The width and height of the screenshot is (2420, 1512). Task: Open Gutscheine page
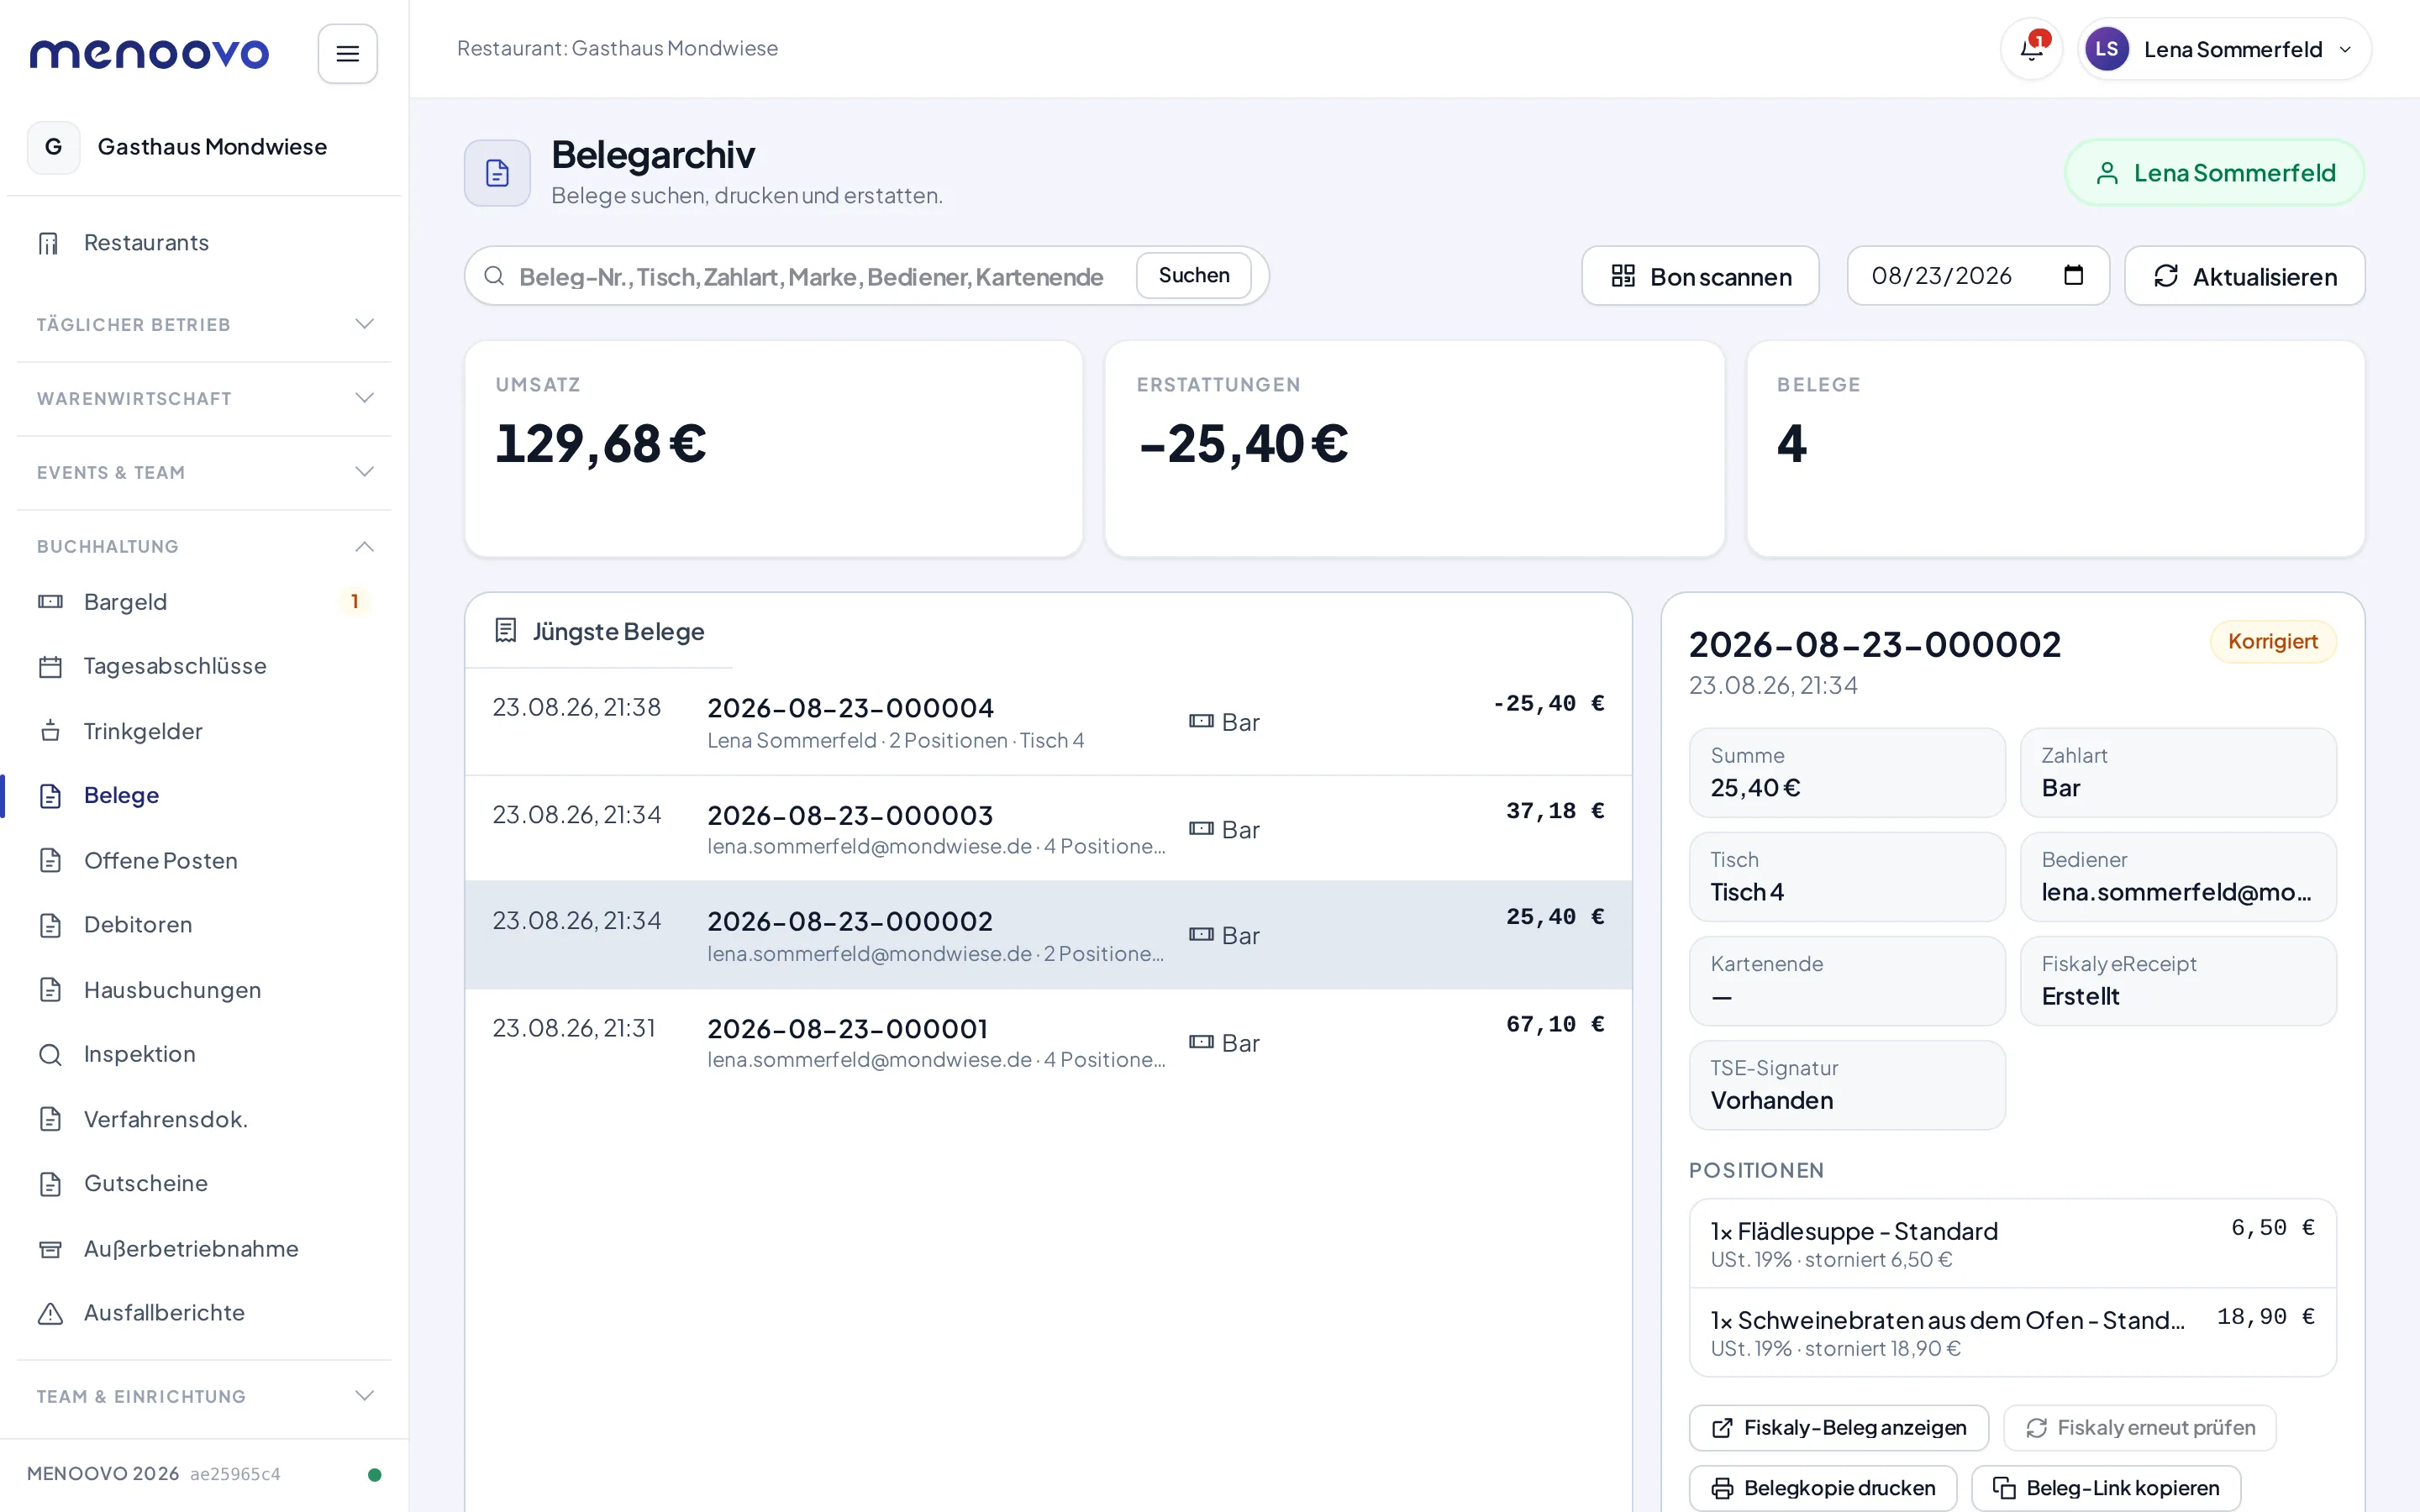point(204,1183)
